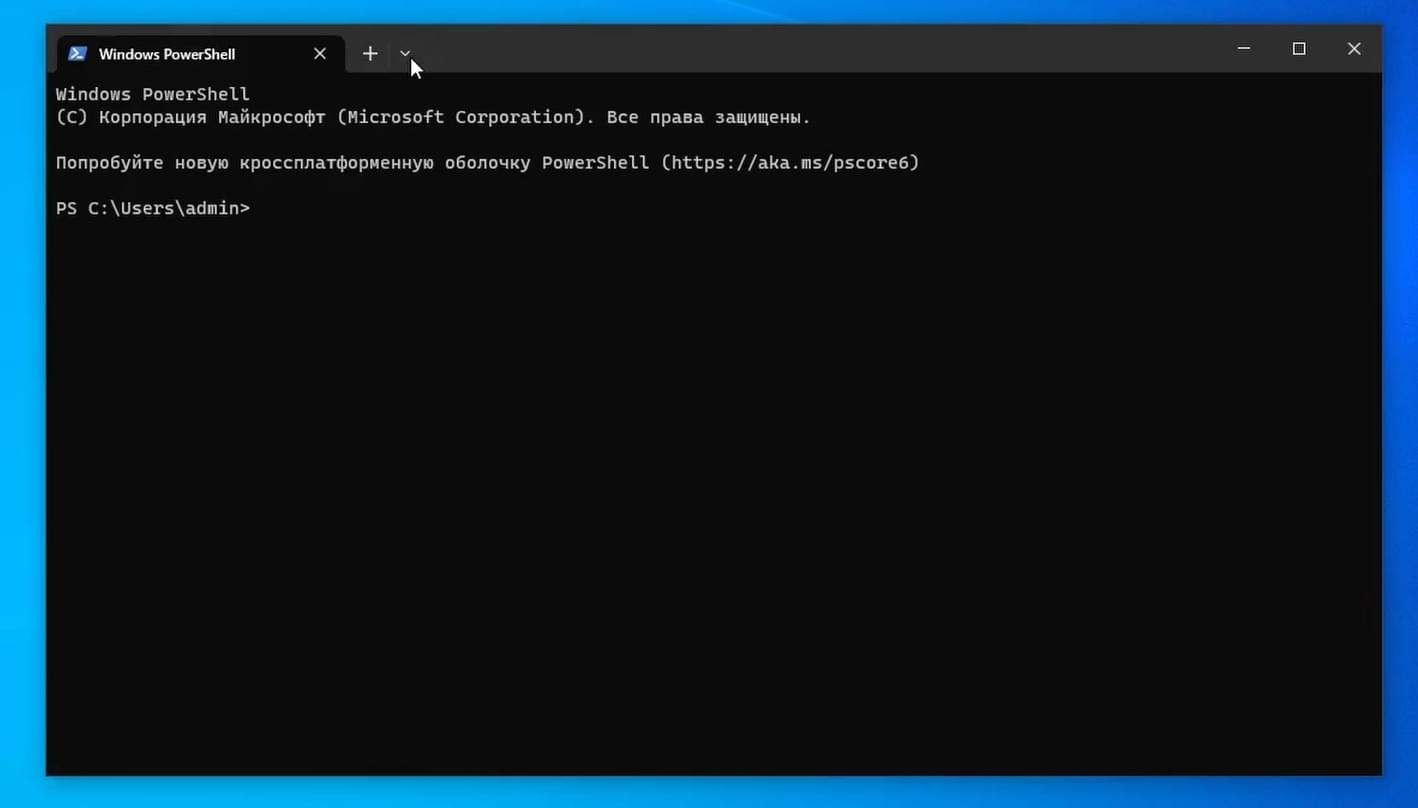Close the Windows PowerShell tab
The height and width of the screenshot is (808, 1418).
point(320,54)
